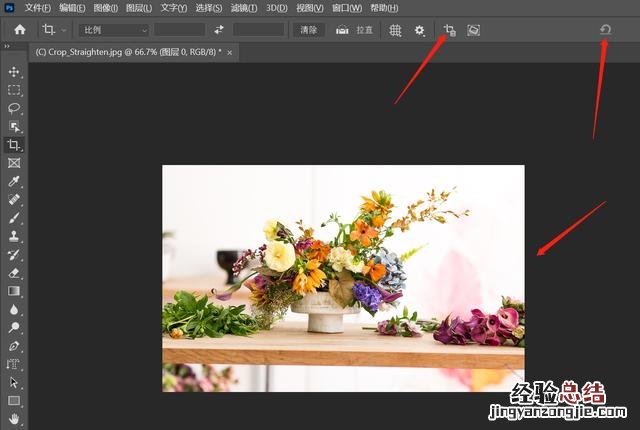Select the Gradient tool
The width and height of the screenshot is (640, 430).
click(14, 290)
